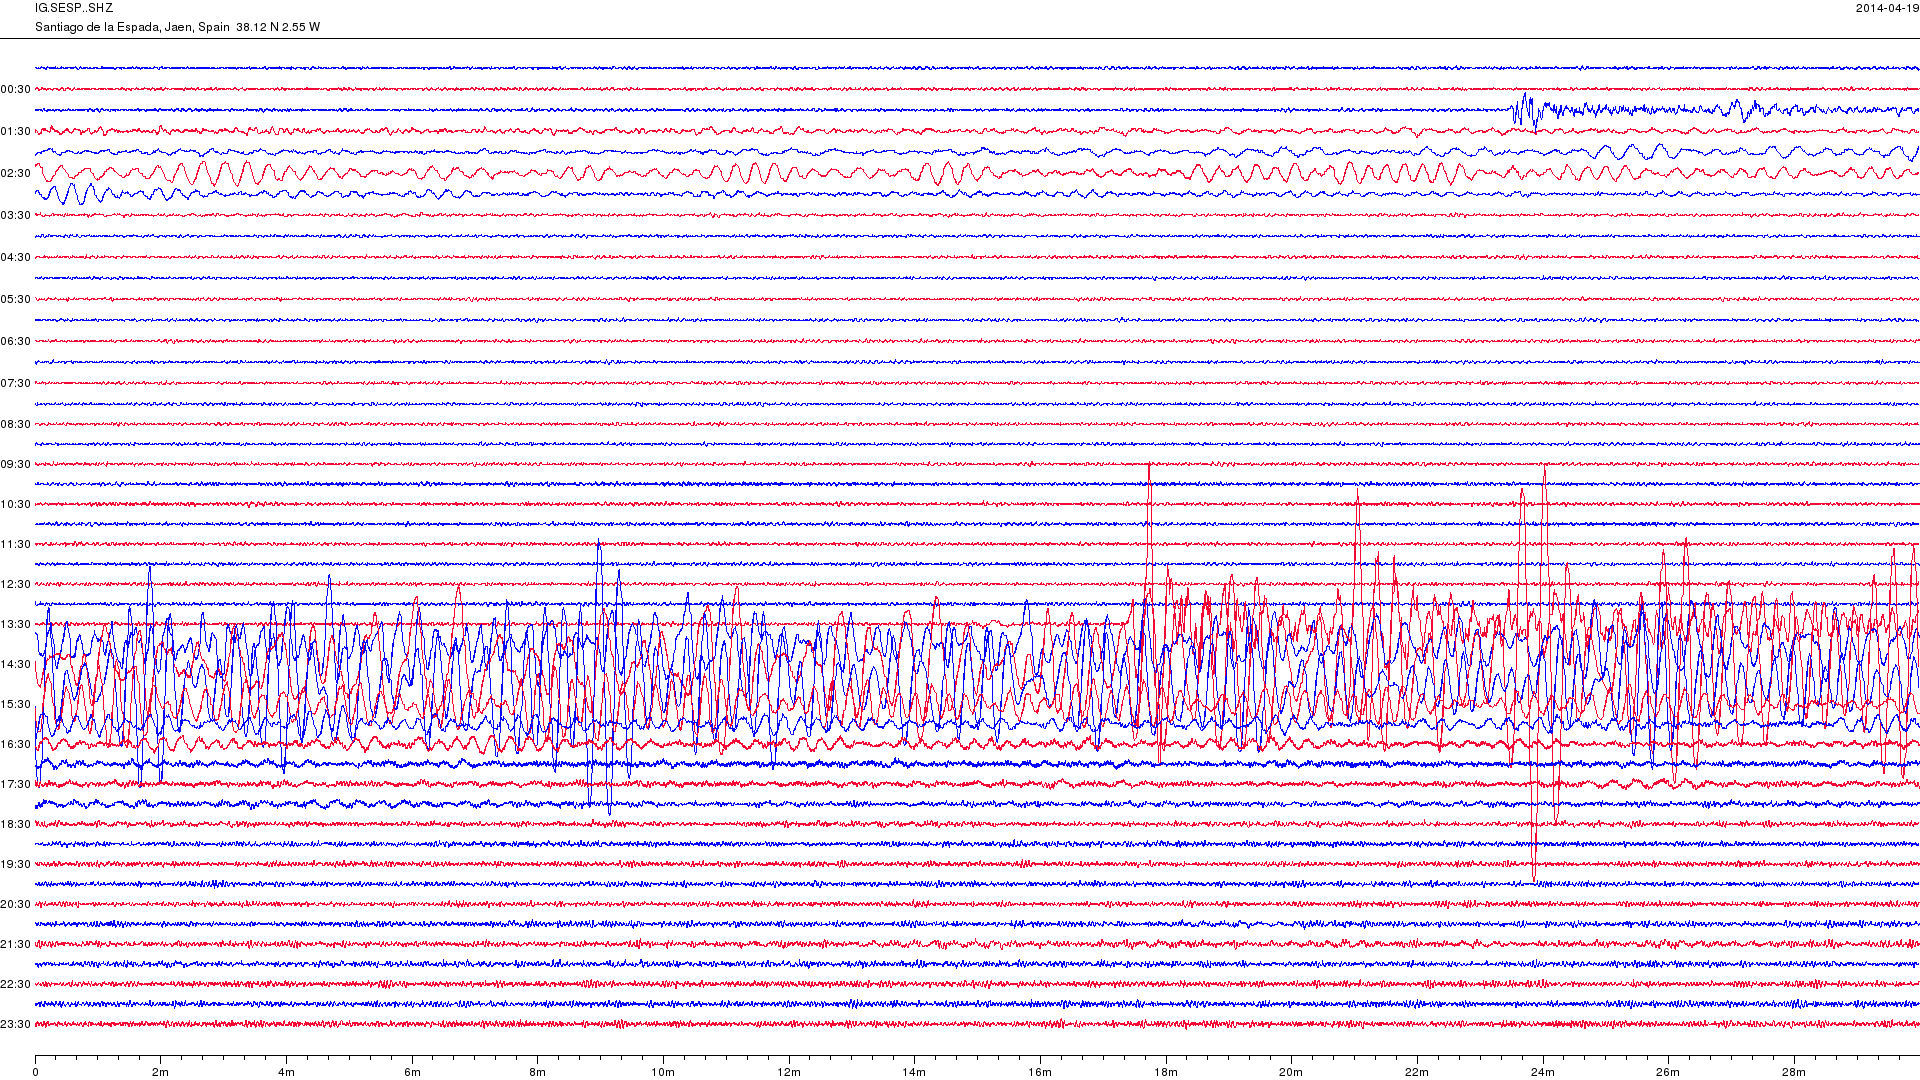Screen dimensions: 1920x1080
Task: Select the 15:30 time label
Action: pyautogui.click(x=15, y=705)
